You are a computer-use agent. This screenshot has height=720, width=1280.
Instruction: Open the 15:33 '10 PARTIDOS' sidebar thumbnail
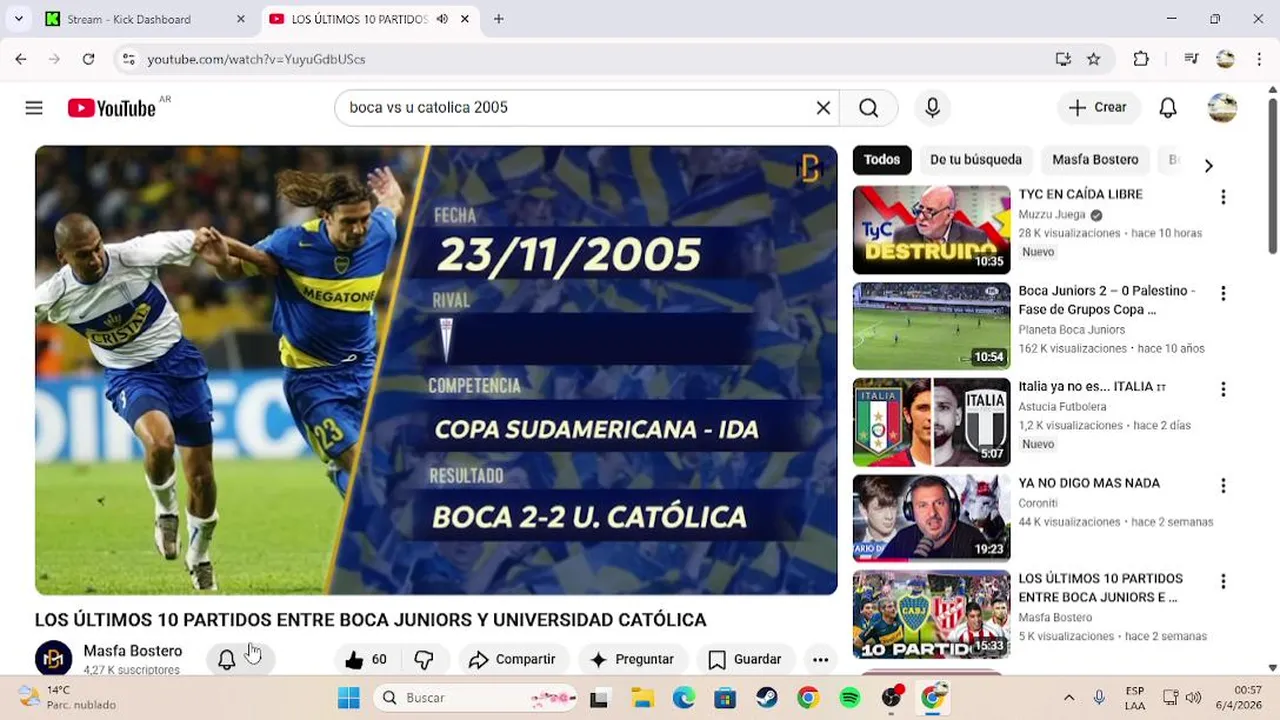pos(931,614)
